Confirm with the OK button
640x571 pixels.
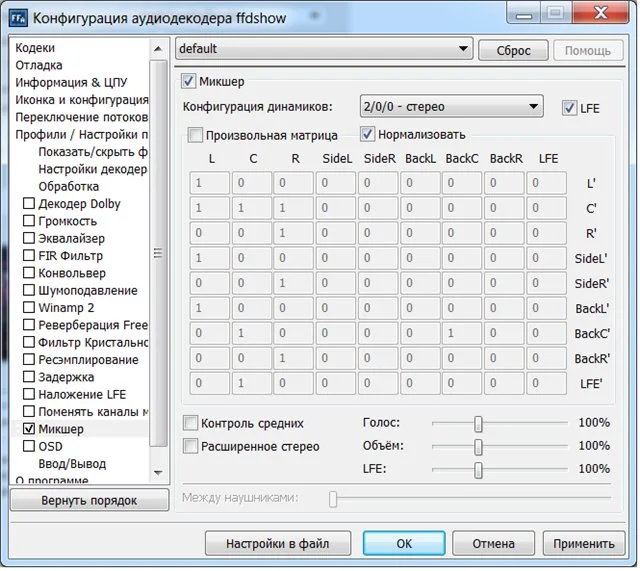click(x=405, y=544)
